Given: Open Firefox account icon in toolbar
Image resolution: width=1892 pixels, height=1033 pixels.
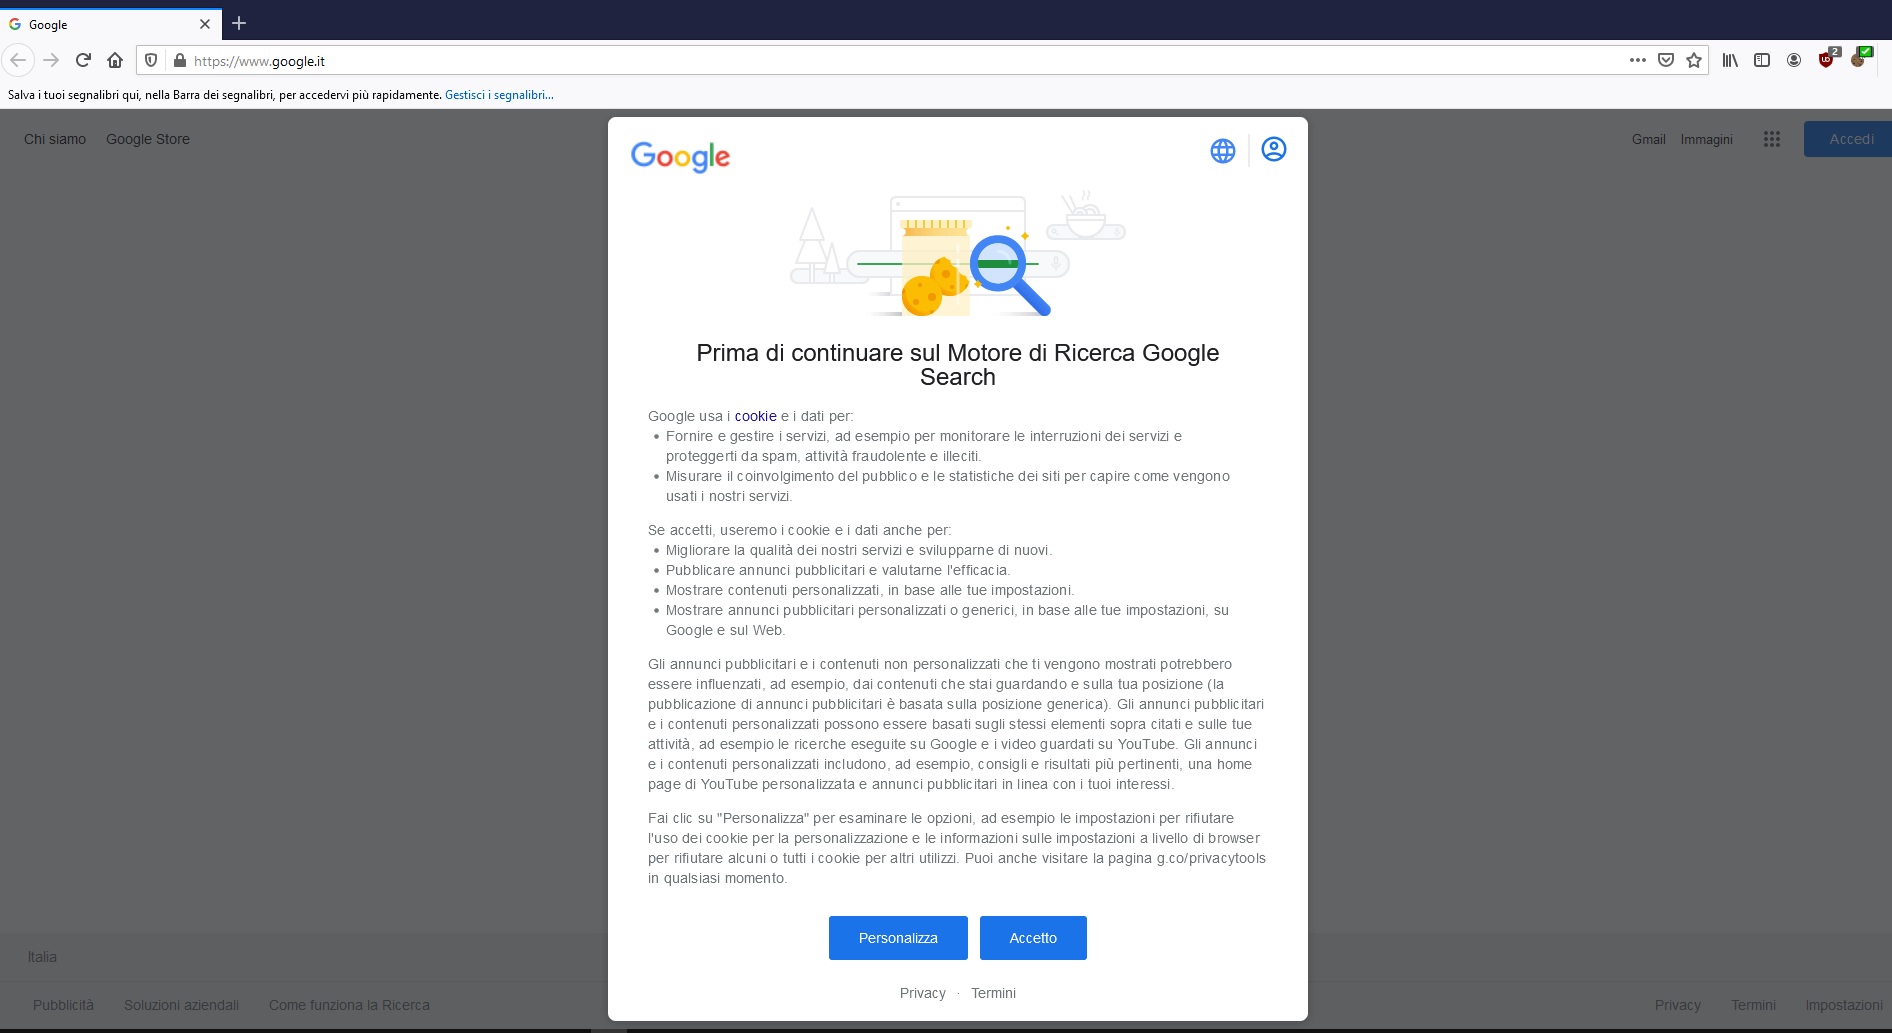Looking at the screenshot, I should click(1794, 60).
